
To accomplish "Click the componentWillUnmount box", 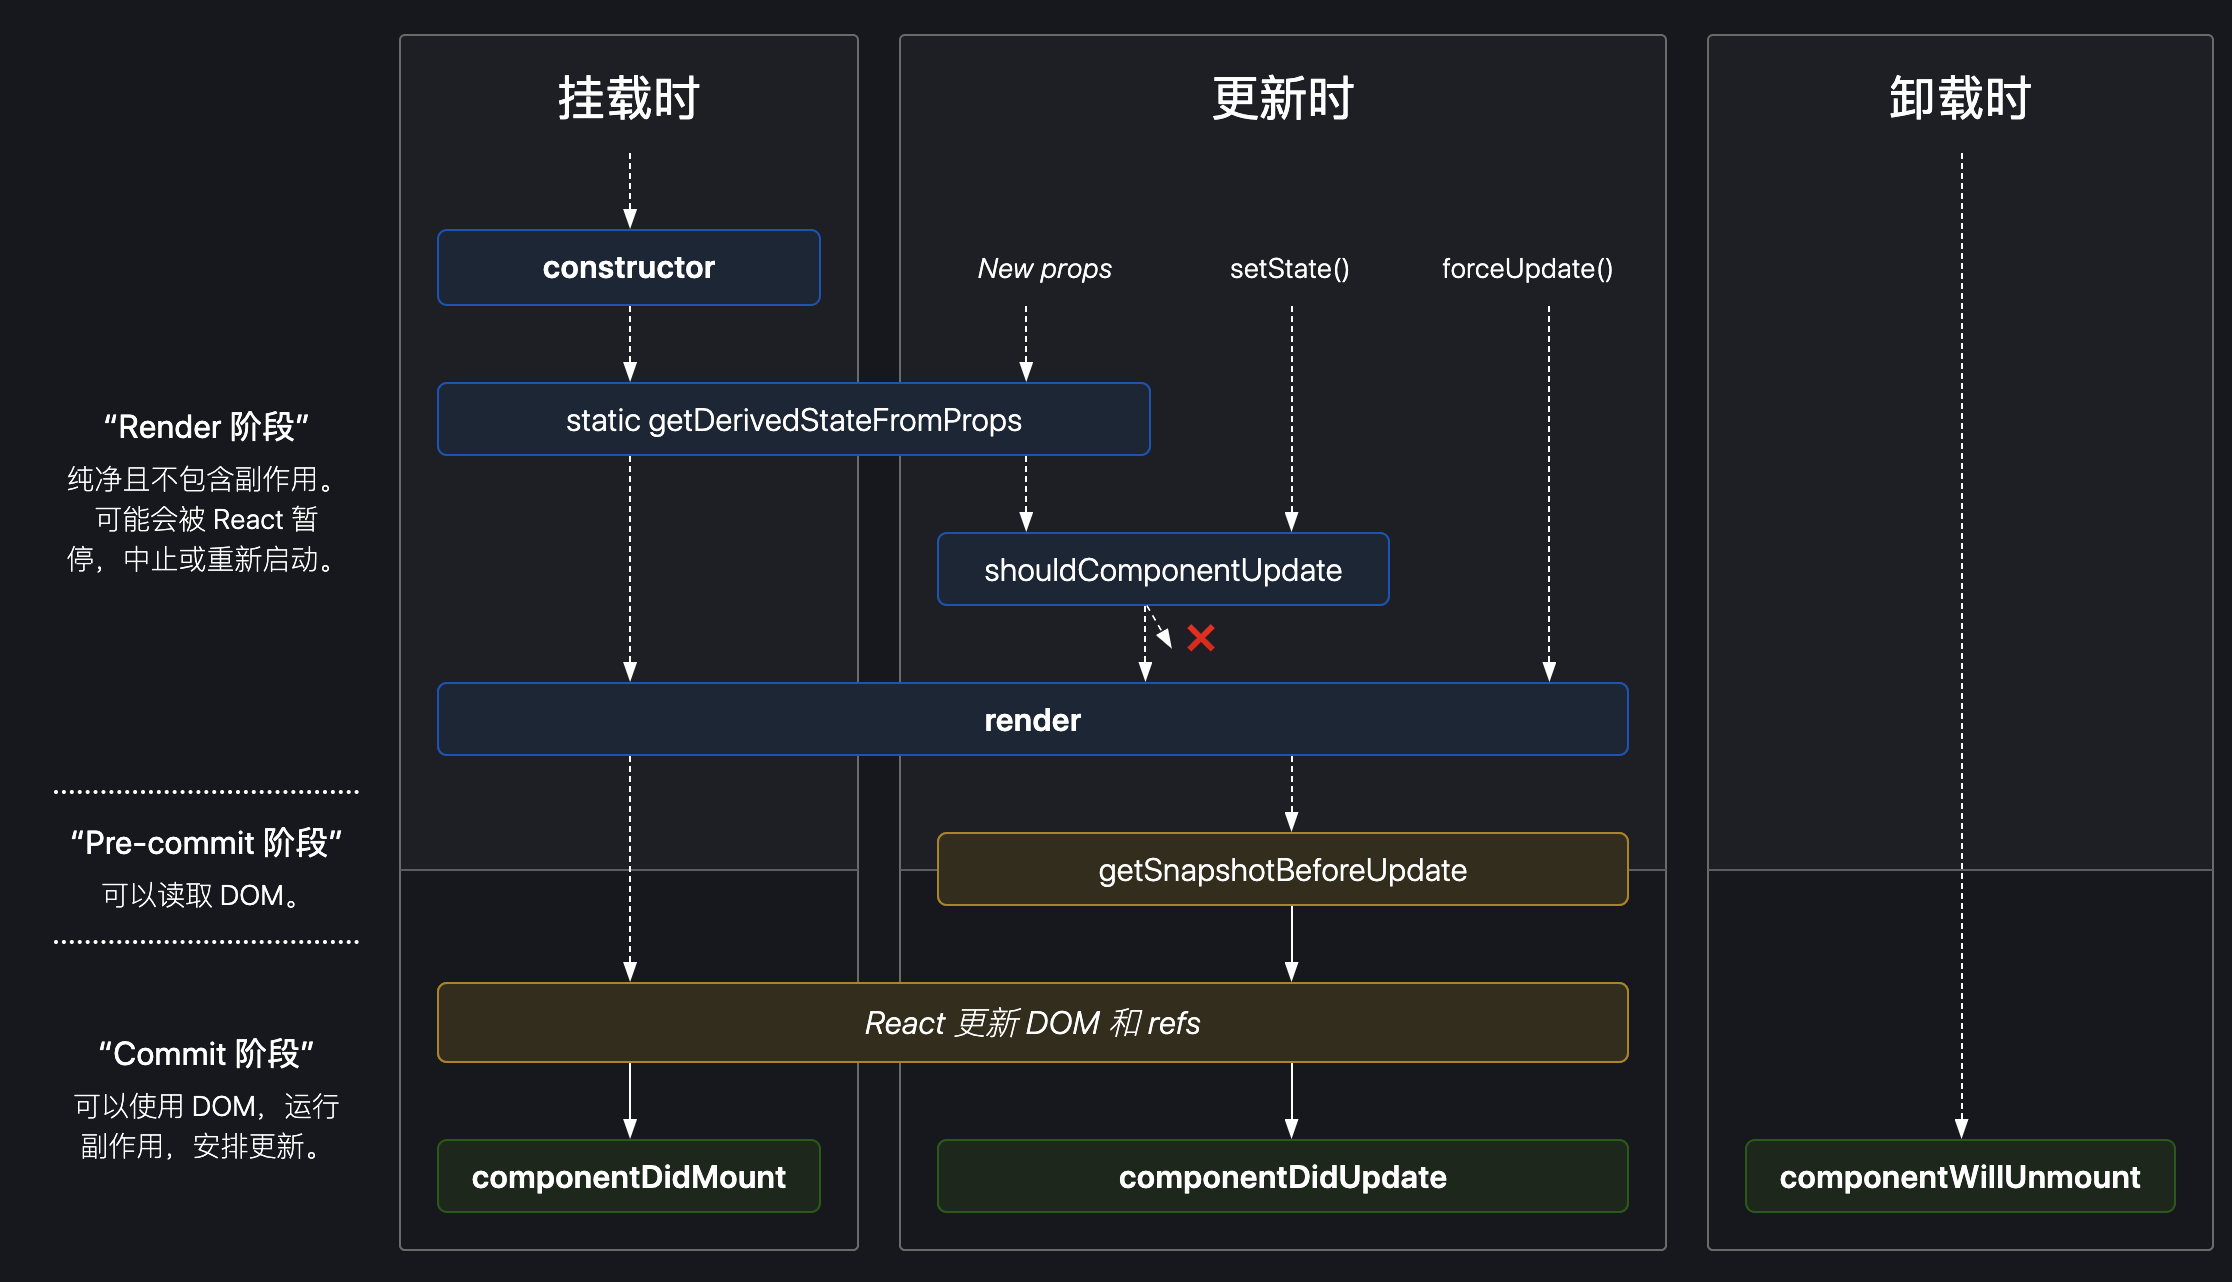I will click(1958, 1176).
